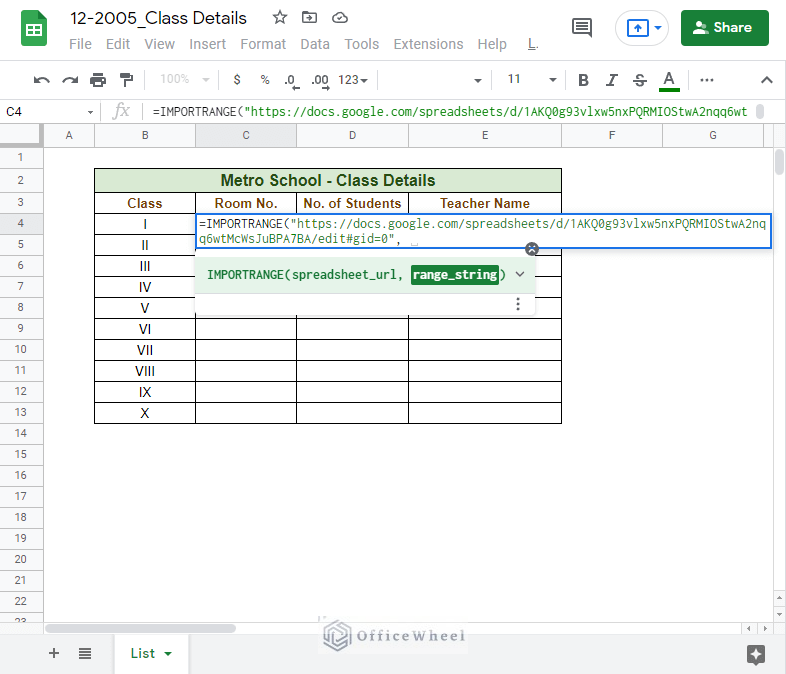Click the print icon
Screen dimensions: 786x674
click(x=98, y=80)
